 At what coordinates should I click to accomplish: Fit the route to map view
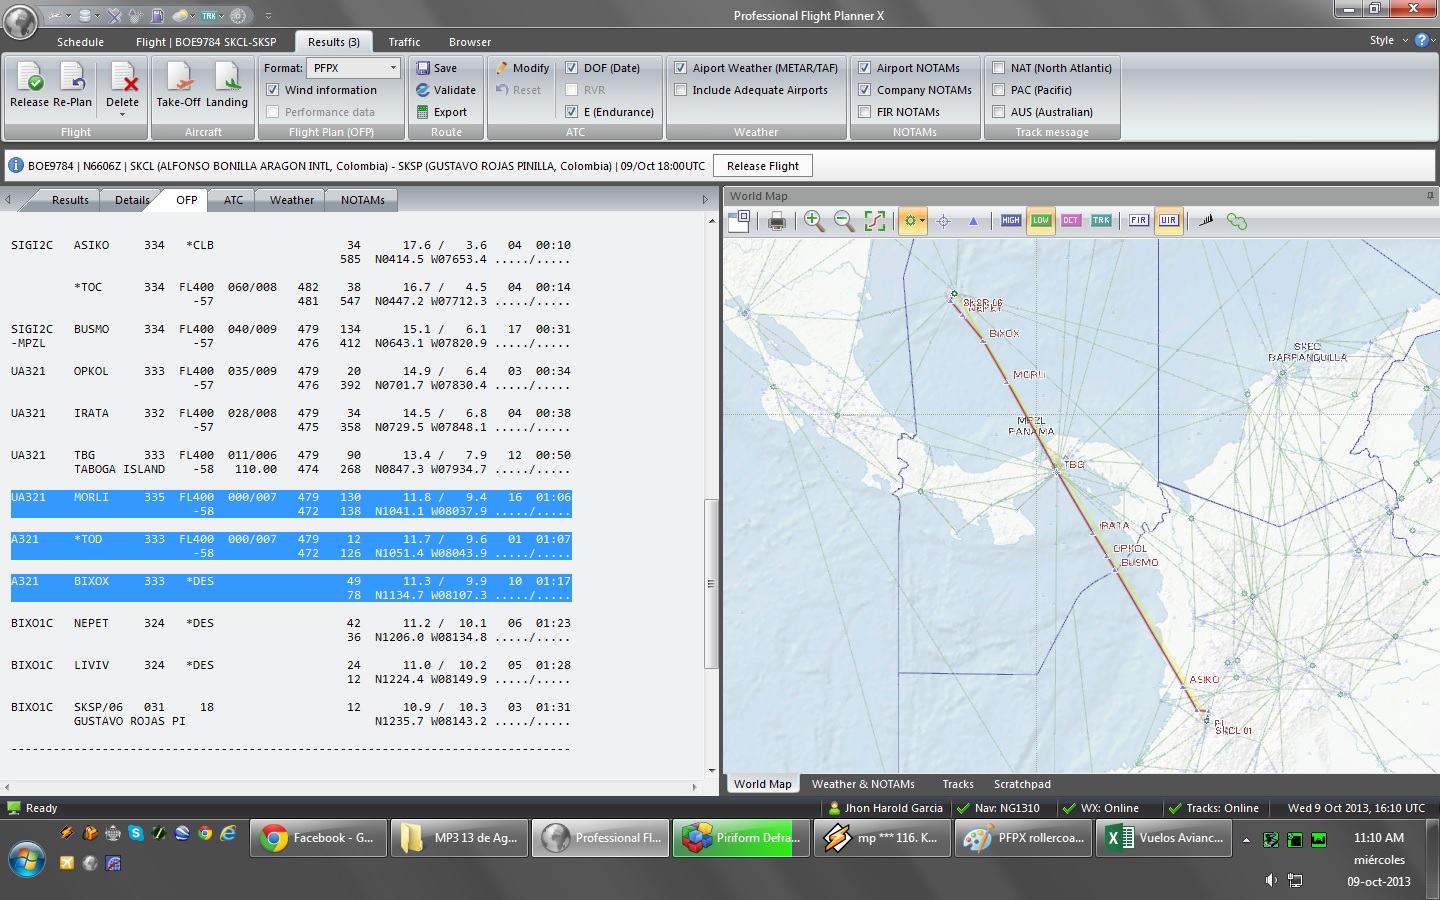(x=875, y=221)
